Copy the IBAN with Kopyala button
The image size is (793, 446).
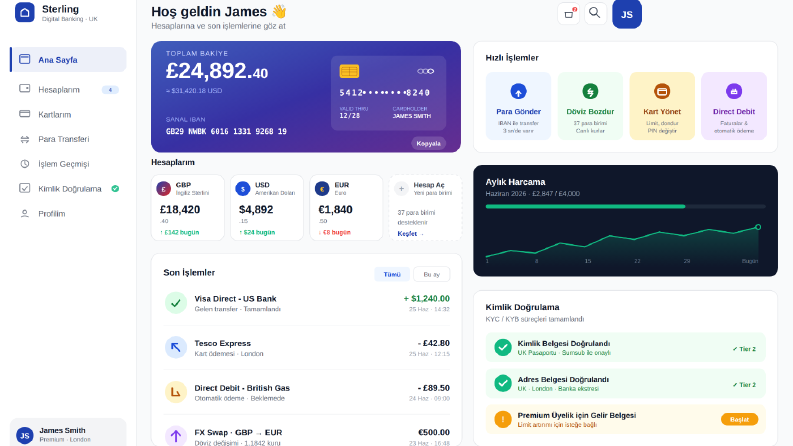click(x=428, y=144)
